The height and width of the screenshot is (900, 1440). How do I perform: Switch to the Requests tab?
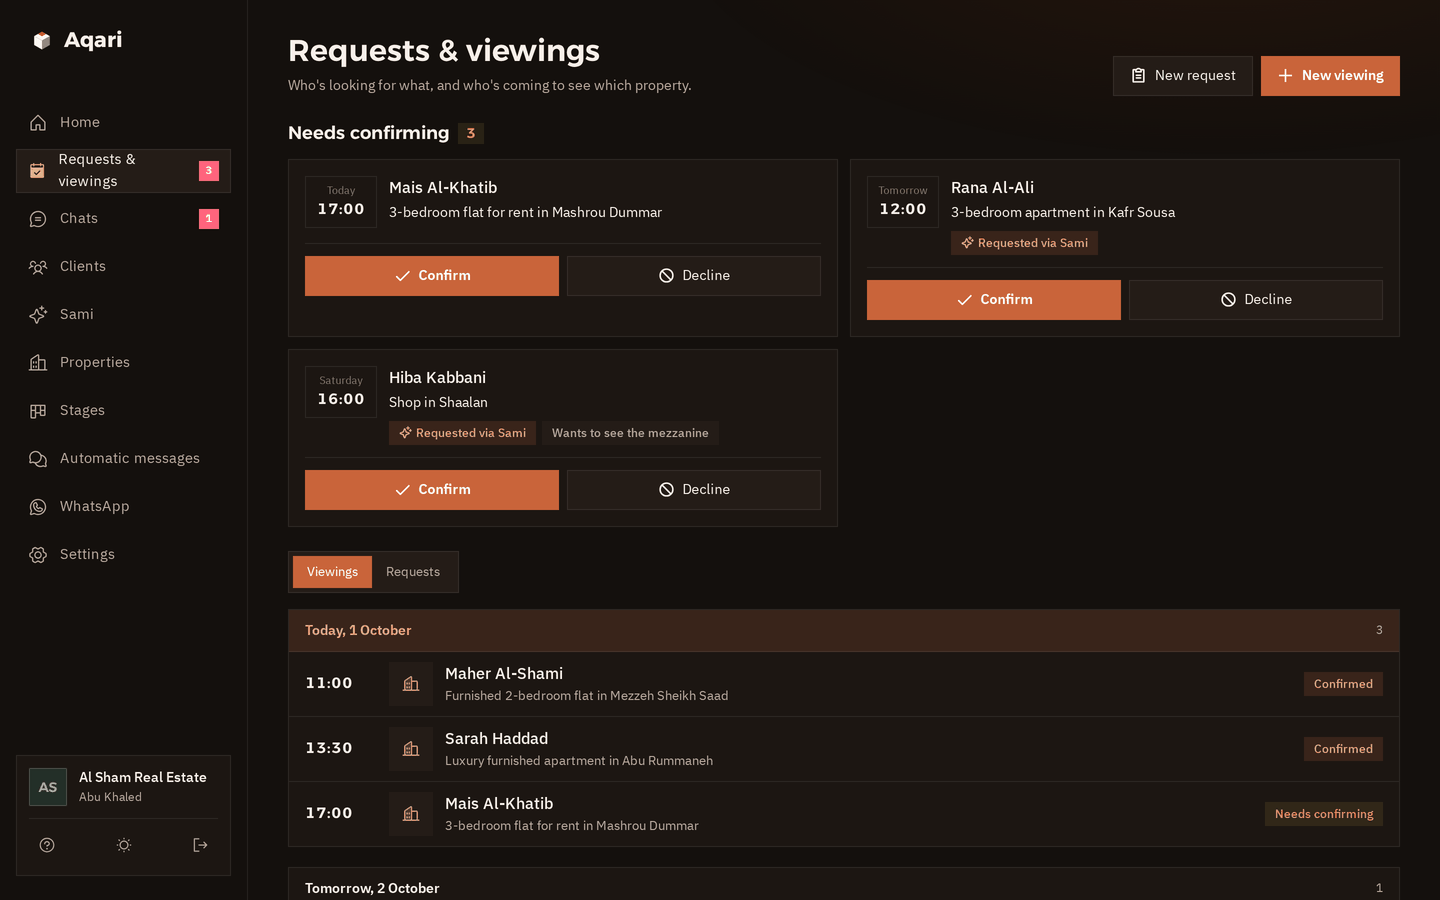click(413, 572)
